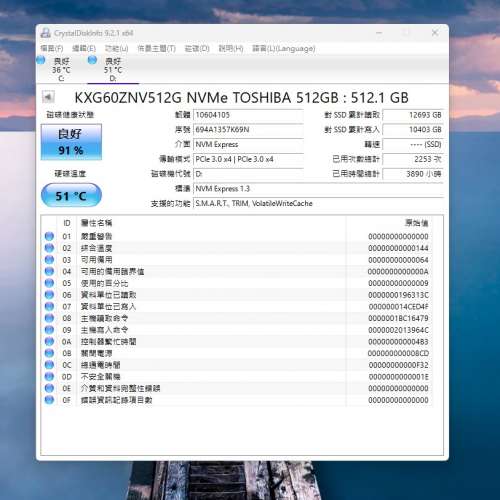Click the previous disk arrow button

coord(48,97)
